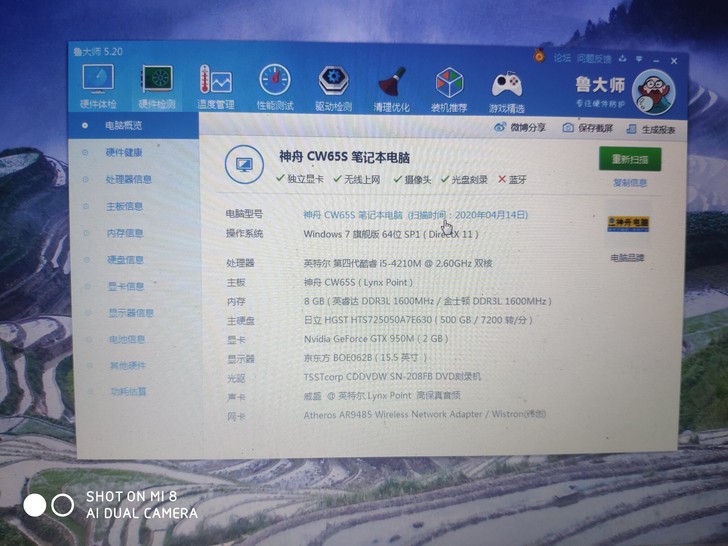Open 硬件体检 hardware checkup icon
This screenshot has width=728, height=546.
pos(98,86)
